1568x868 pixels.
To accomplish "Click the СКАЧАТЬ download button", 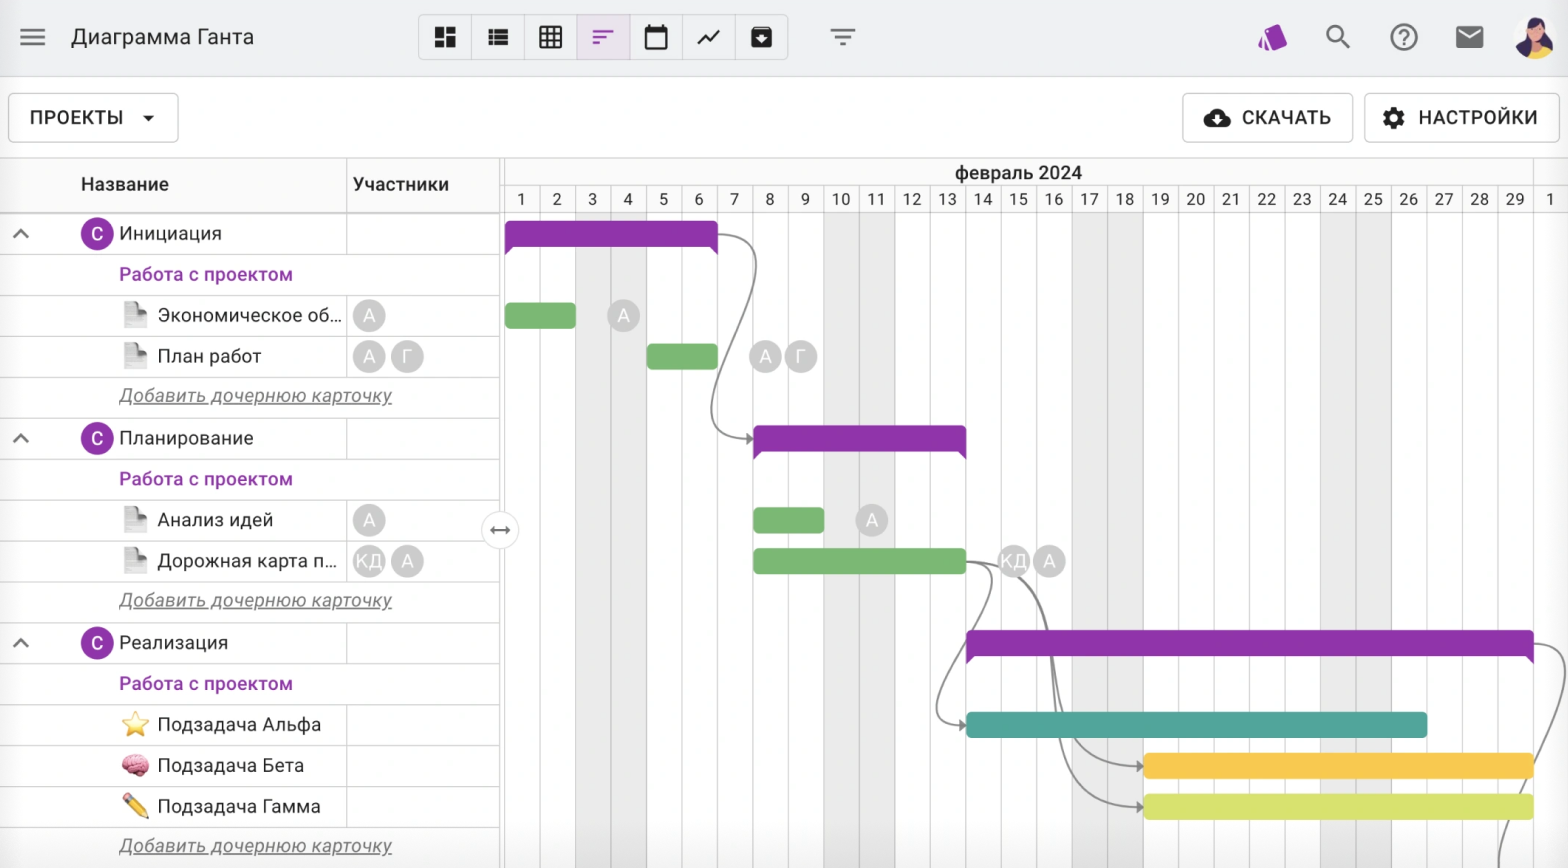I will click(1267, 118).
